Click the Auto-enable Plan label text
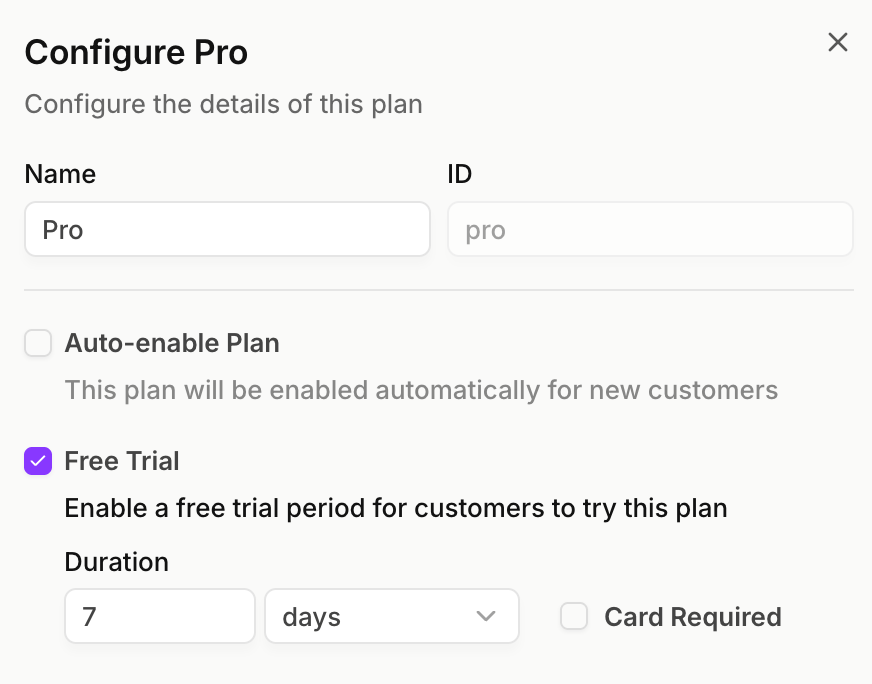The image size is (872, 684). (172, 343)
